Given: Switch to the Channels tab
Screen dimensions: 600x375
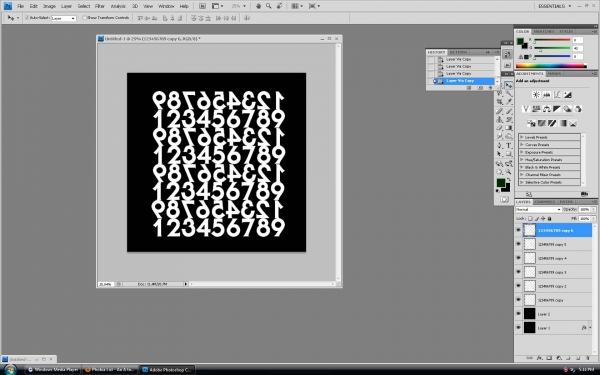Looking at the screenshot, I should 545,202.
